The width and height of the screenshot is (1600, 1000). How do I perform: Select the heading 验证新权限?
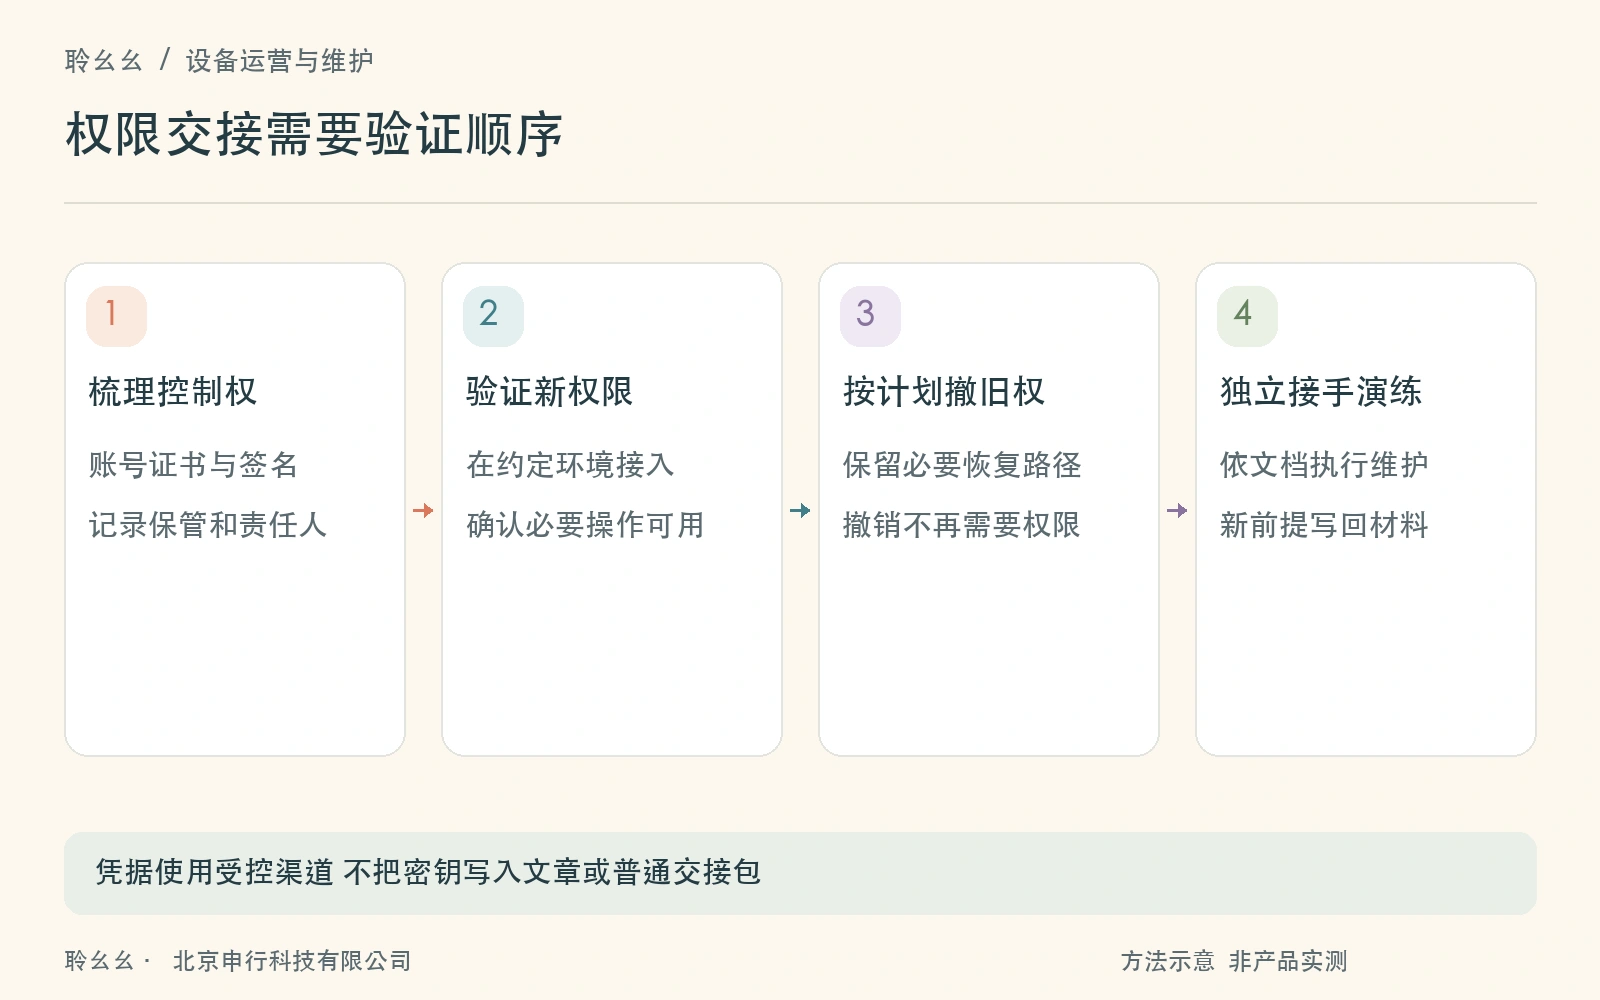550,392
